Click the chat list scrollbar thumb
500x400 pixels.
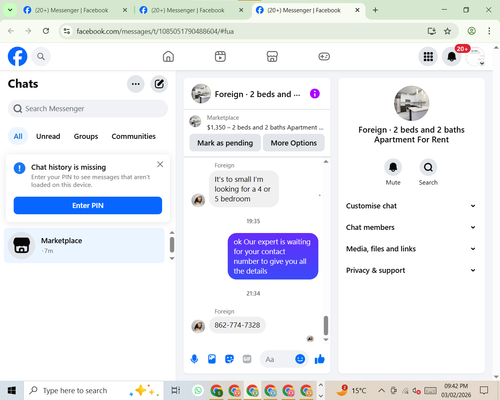[172, 245]
